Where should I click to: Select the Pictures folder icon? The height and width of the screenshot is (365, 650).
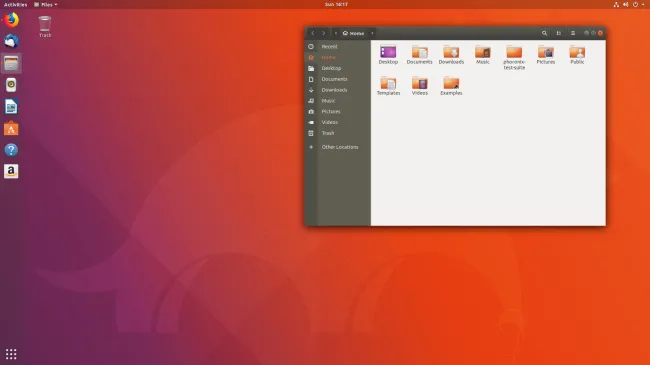coord(546,51)
